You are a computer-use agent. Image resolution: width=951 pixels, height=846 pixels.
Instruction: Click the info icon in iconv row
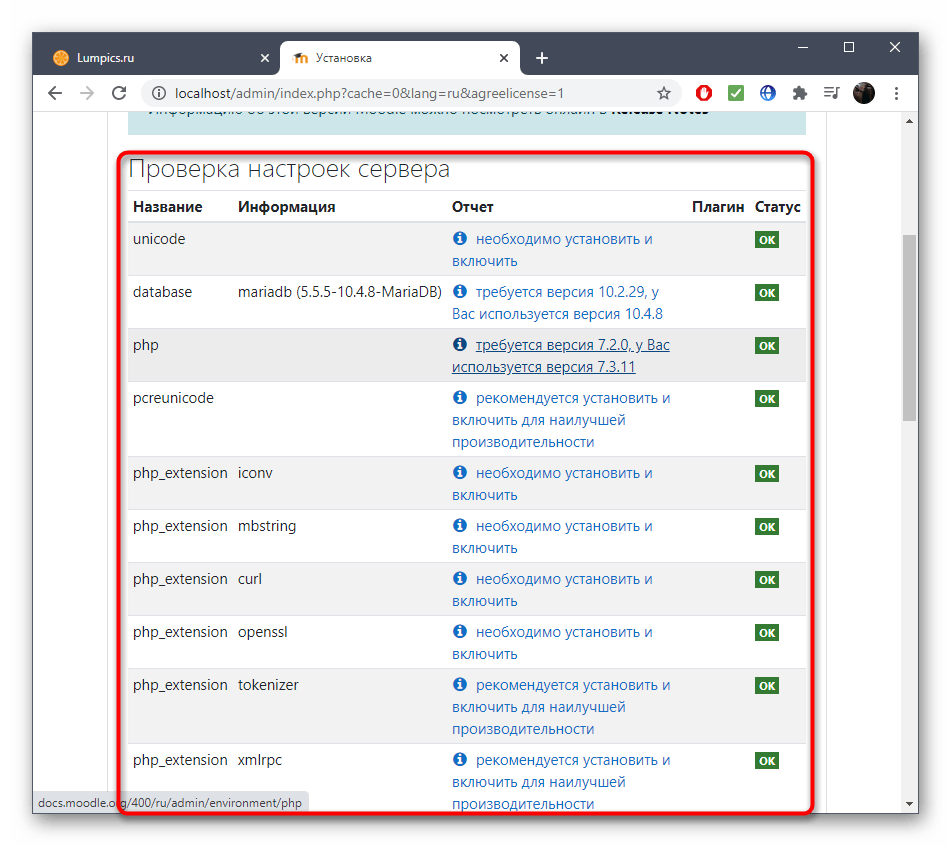[x=460, y=472]
